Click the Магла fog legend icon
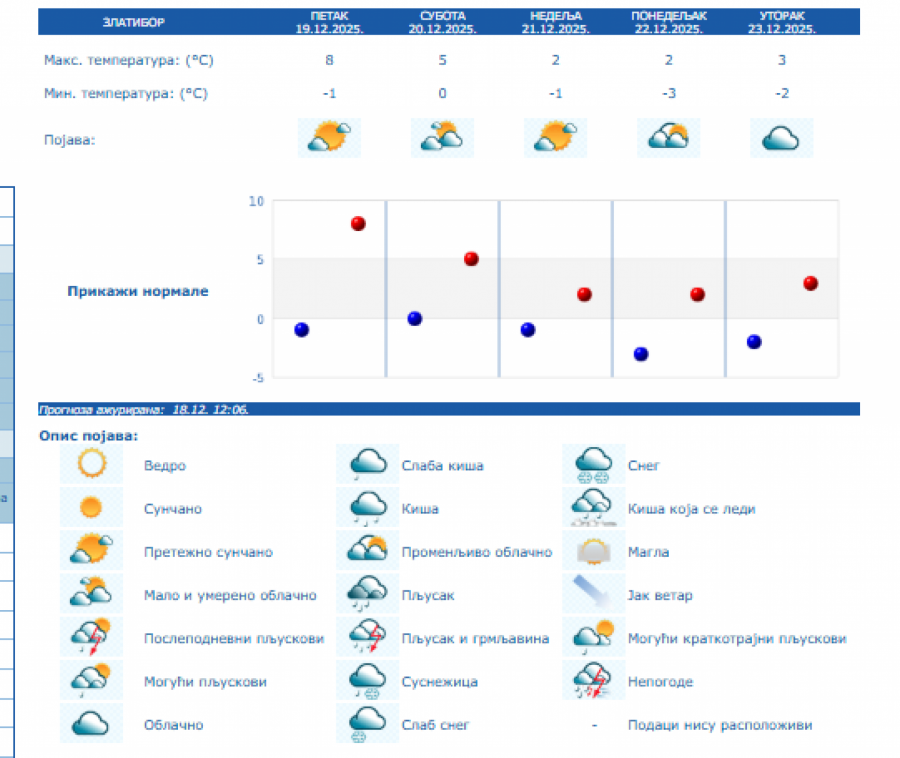The image size is (900, 758). [594, 552]
